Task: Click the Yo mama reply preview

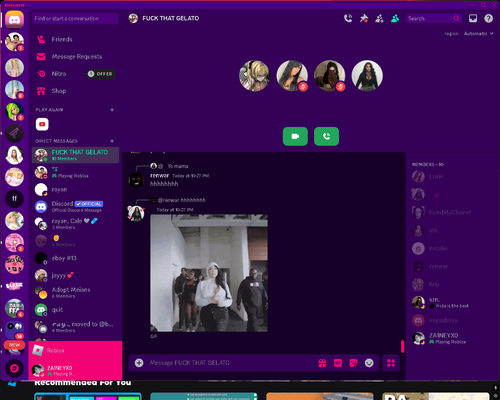Action: coord(178,166)
